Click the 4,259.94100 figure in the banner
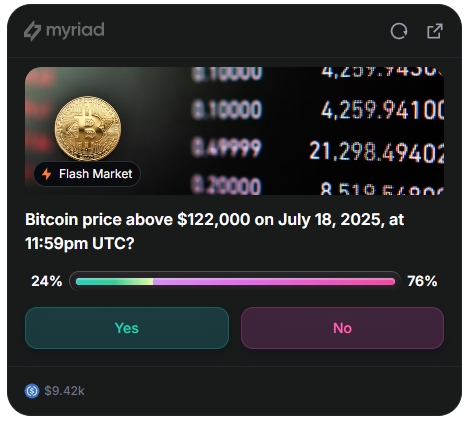 pyautogui.click(x=382, y=110)
